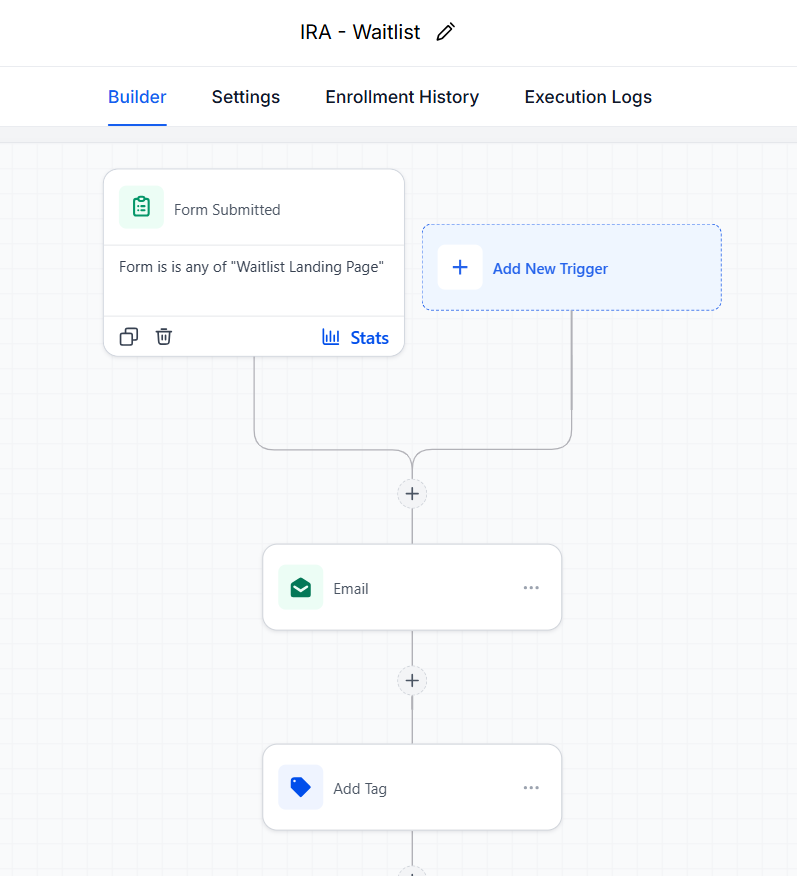
Task: Add an action above the Email step
Action: click(412, 494)
